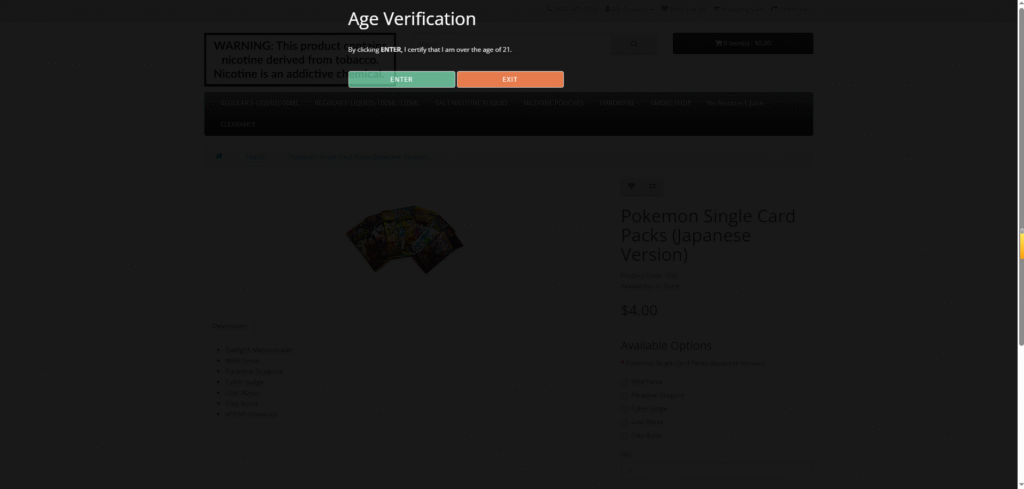This screenshot has width=1024, height=489.
Task: Select the Clay Burst option
Action: 624,435
